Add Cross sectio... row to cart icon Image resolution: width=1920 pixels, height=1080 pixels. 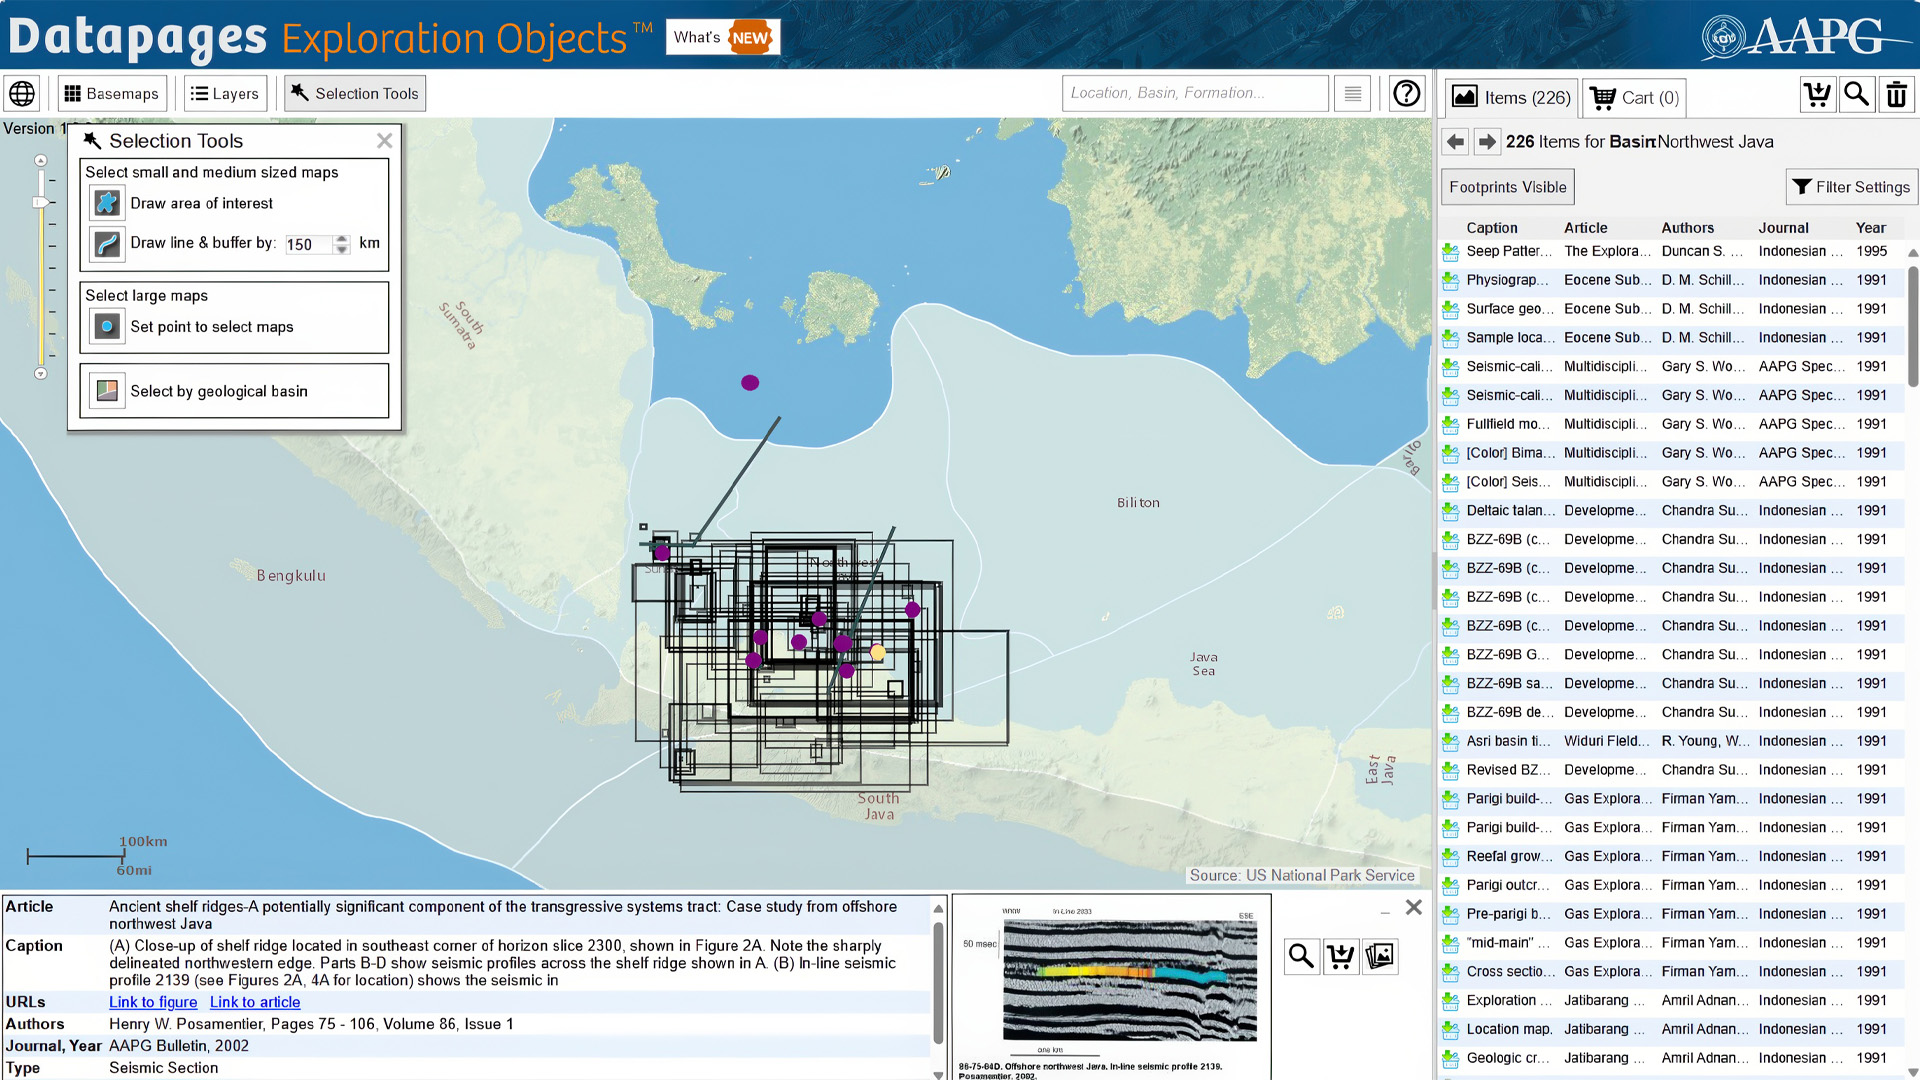point(1451,972)
